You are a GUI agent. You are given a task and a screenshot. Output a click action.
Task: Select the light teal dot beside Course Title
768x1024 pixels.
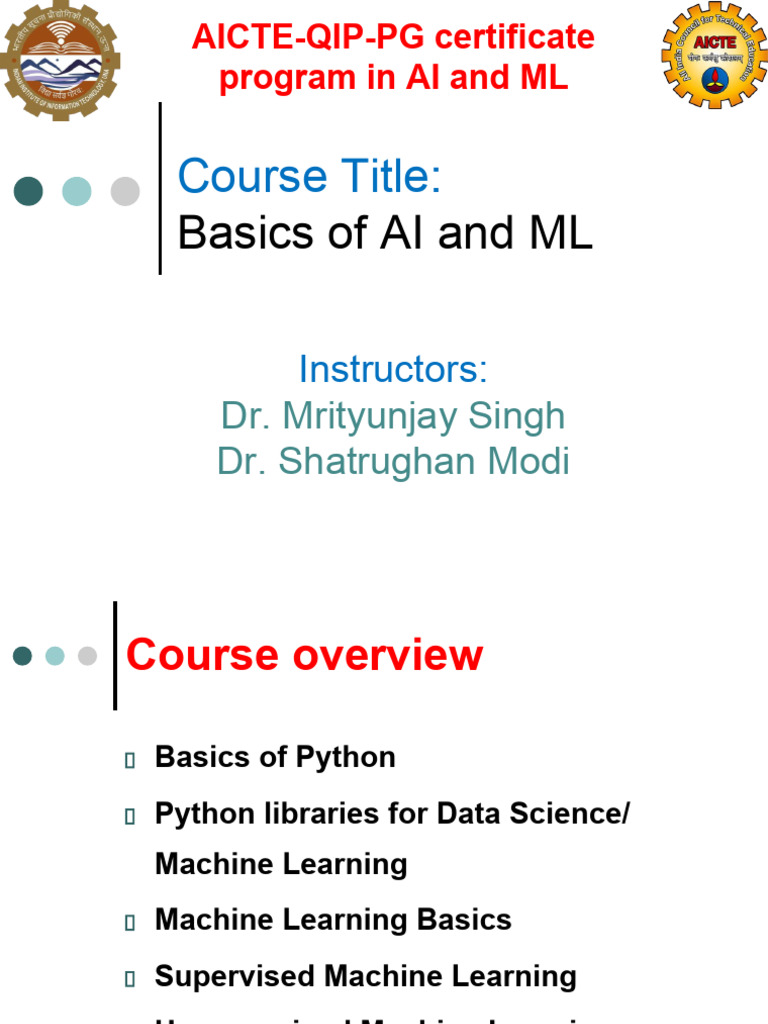[76, 191]
